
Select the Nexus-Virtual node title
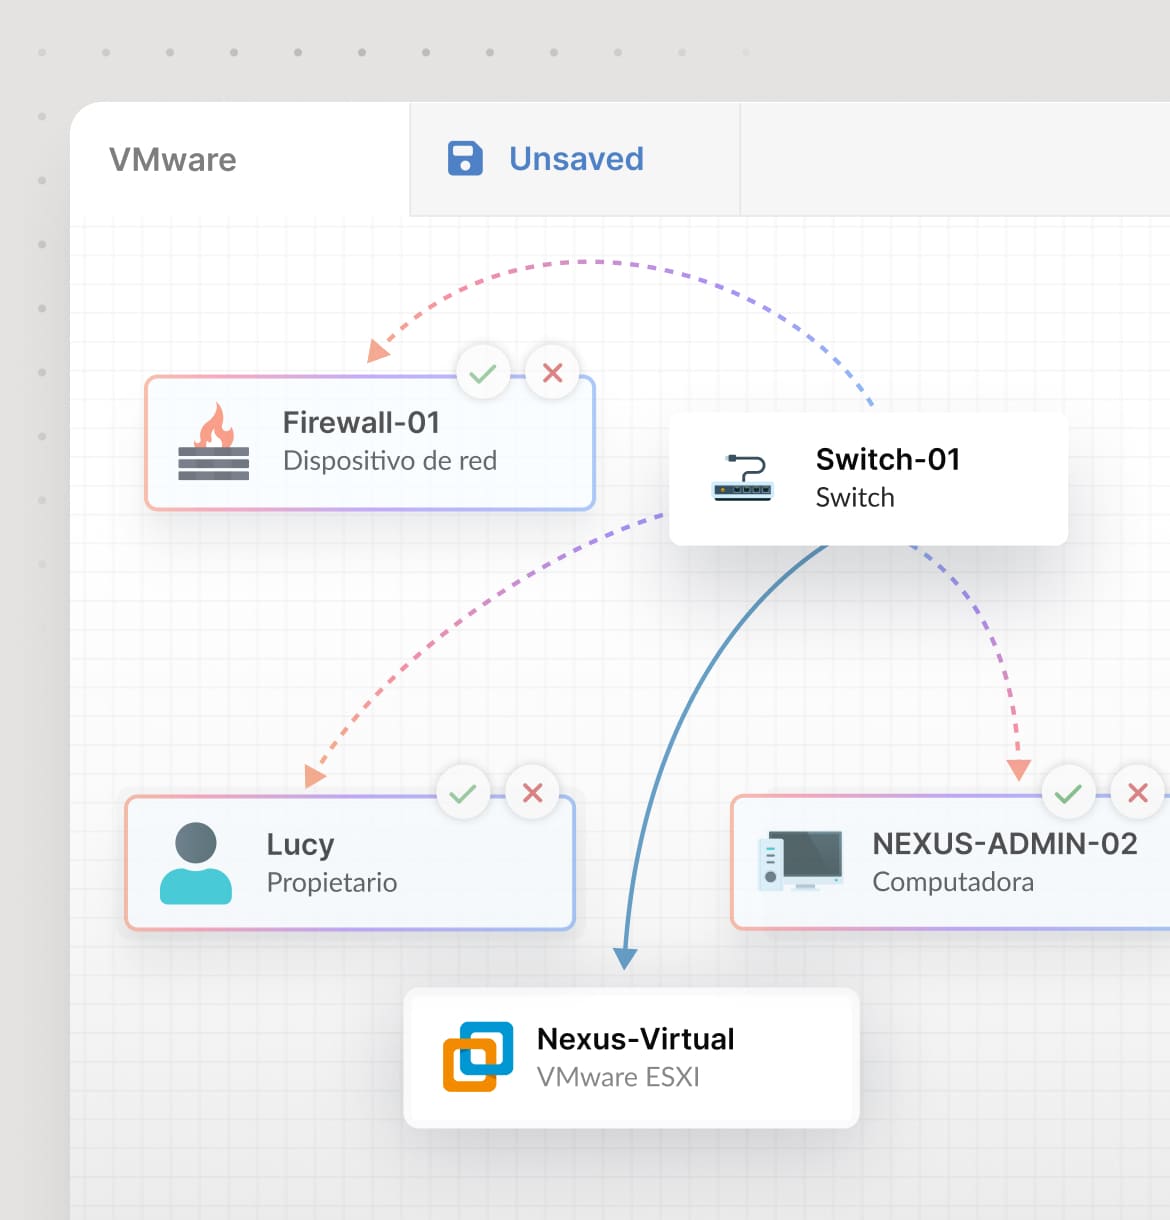[636, 1039]
